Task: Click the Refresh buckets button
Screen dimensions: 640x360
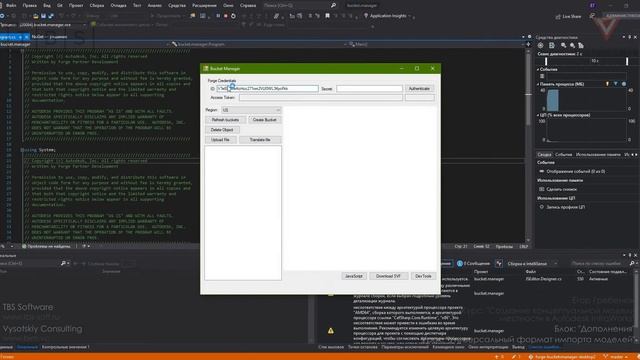Action: pos(225,120)
